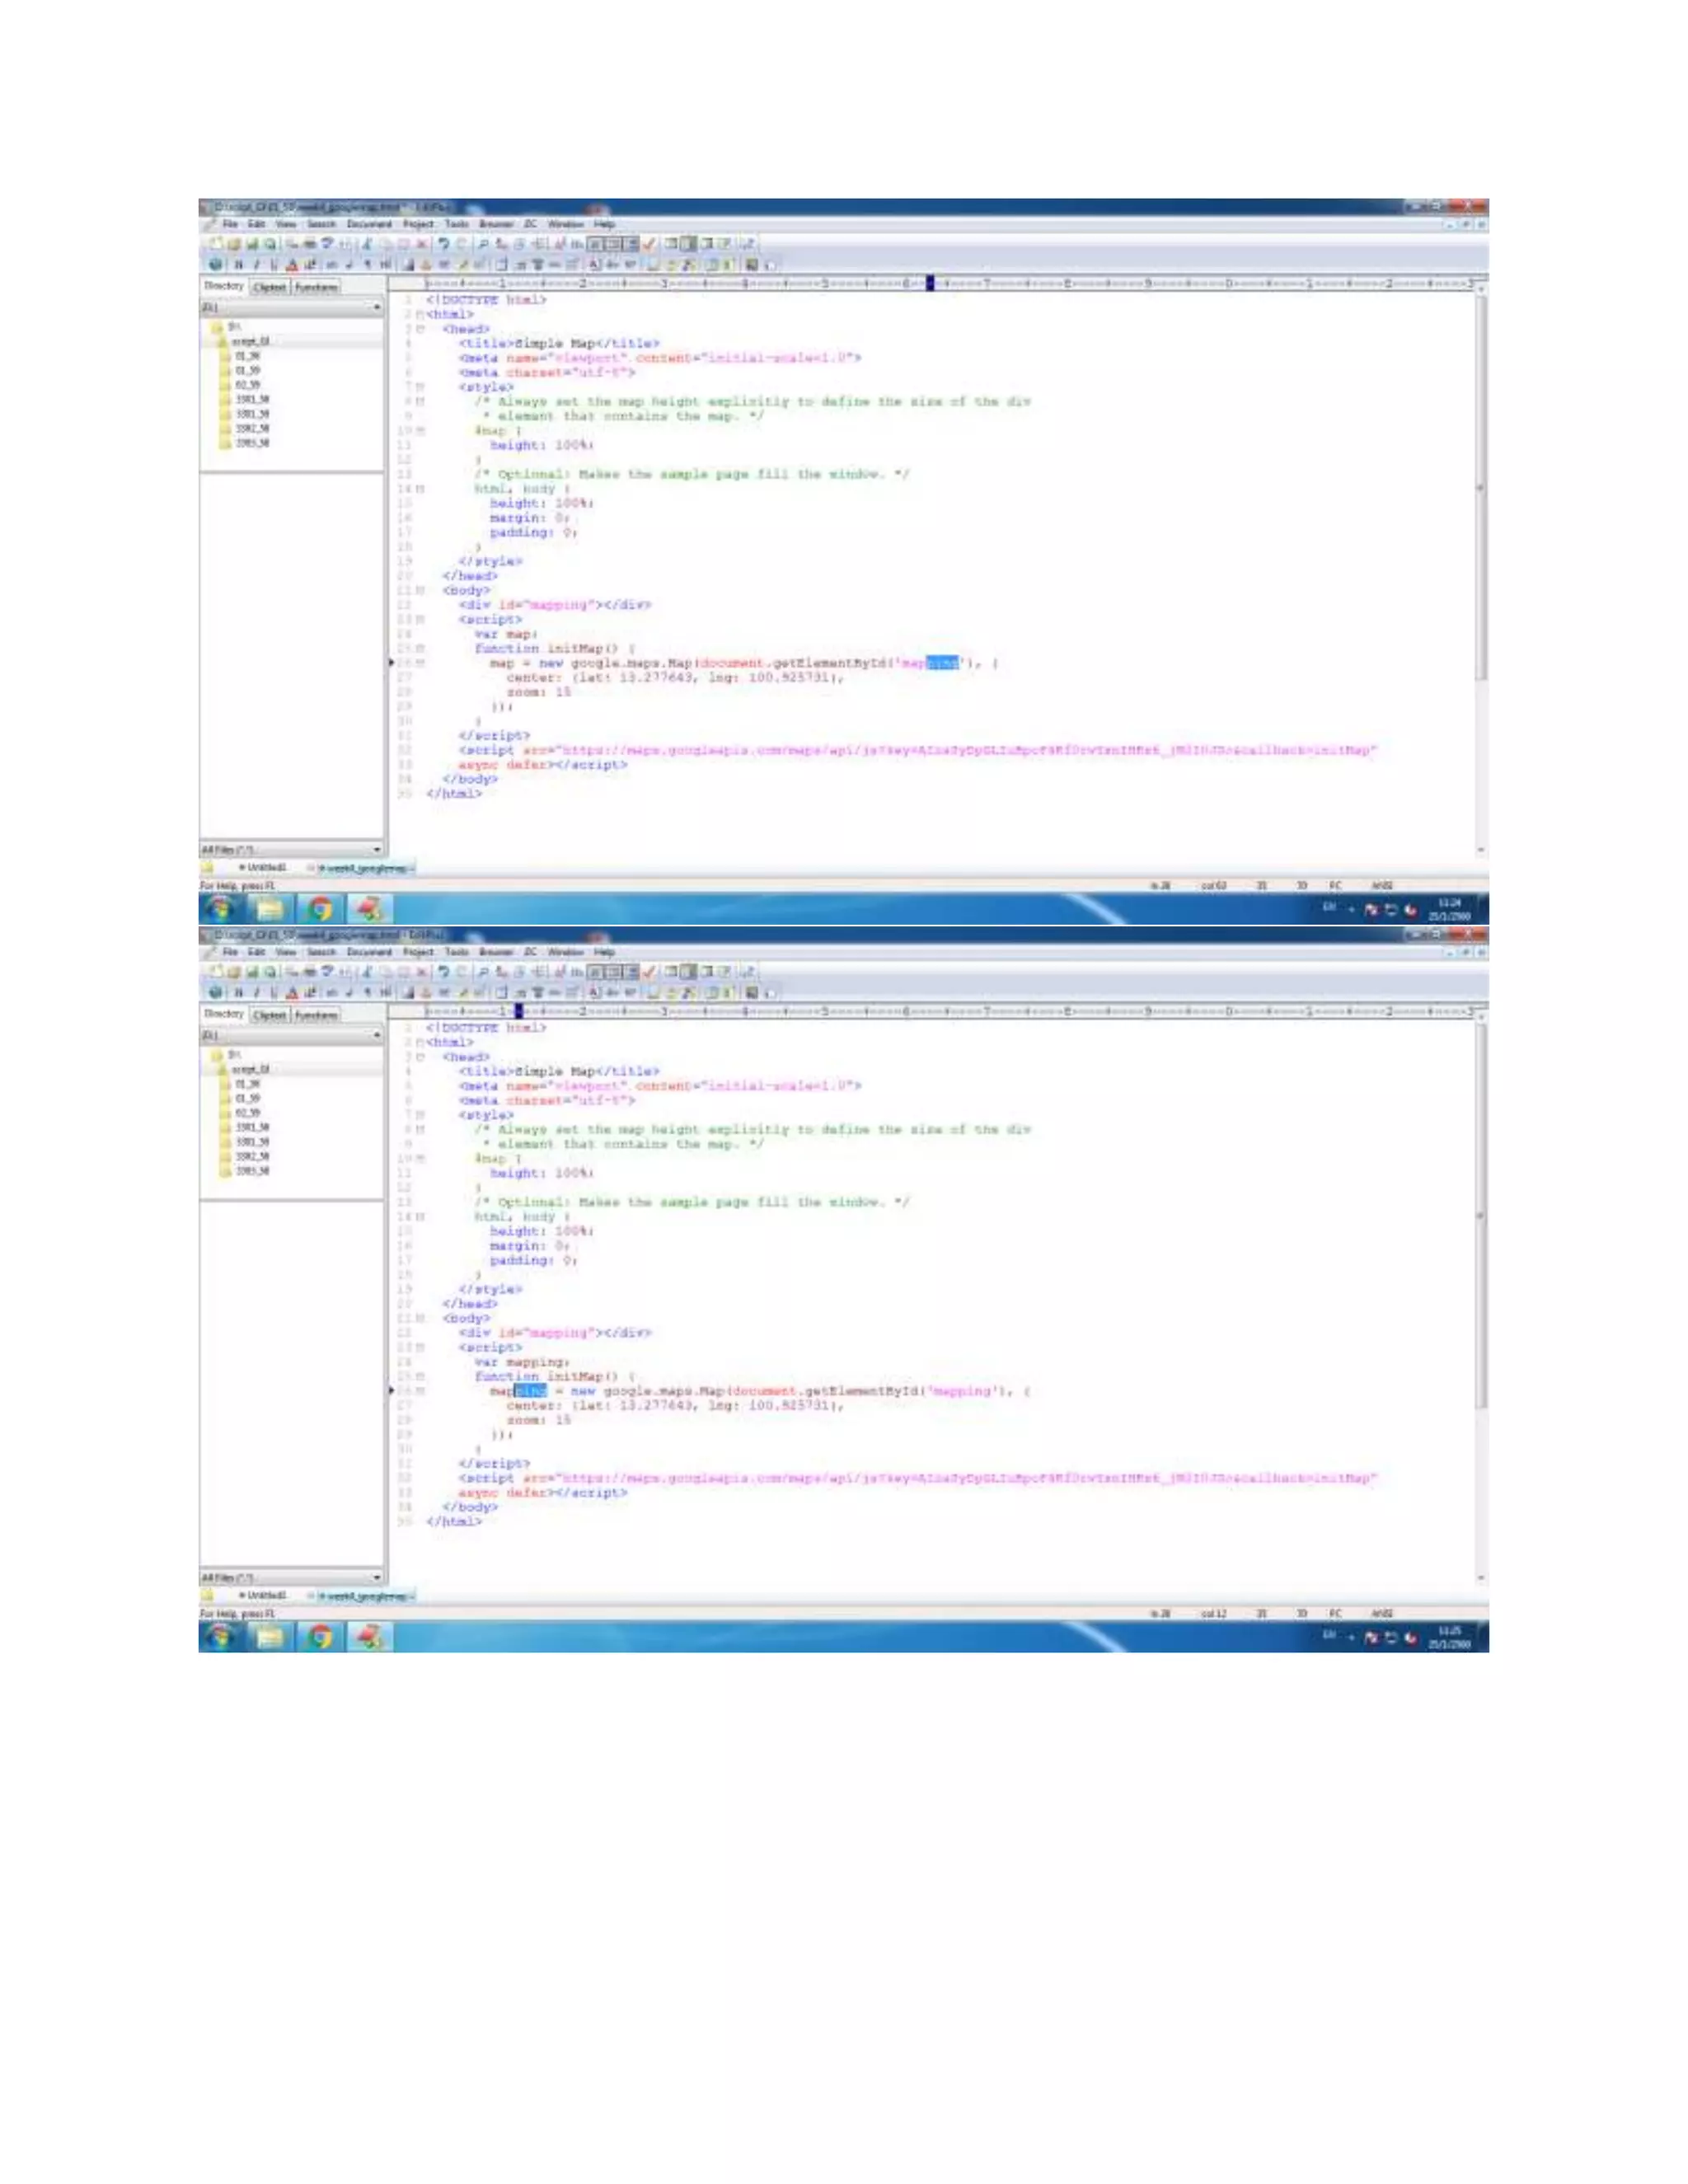Click Bold icon in upper HTML toolbar
The height and width of the screenshot is (2184, 1688).
tap(238, 265)
